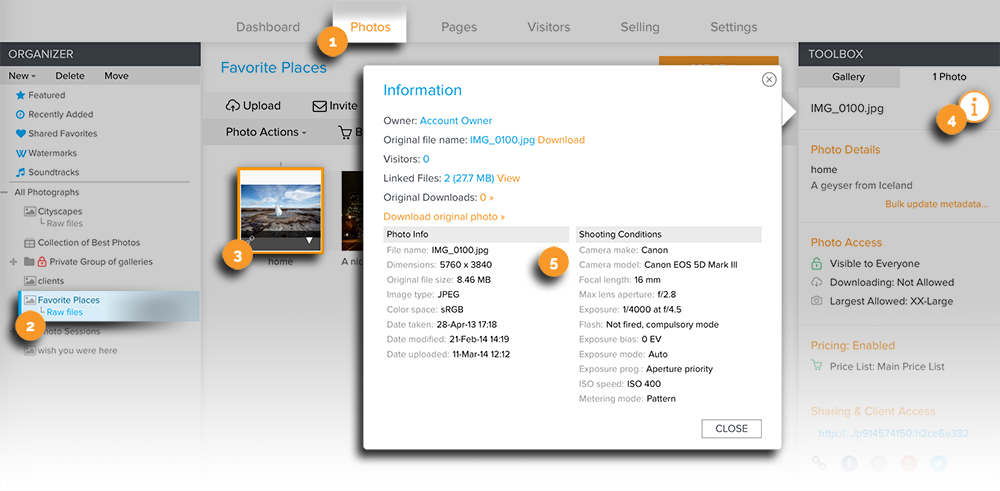Image resolution: width=1000 pixels, height=491 pixels.
Task: Share via the email envelope icon
Action: [879, 463]
